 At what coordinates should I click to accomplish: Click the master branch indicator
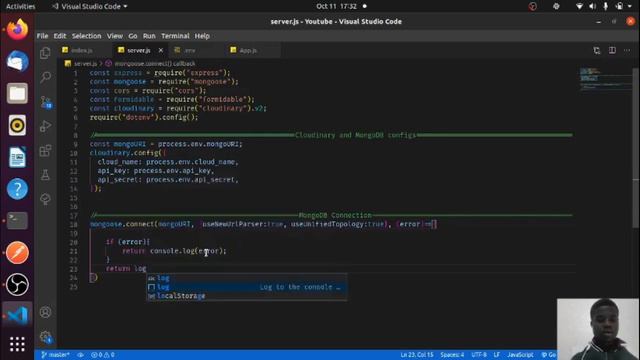pyautogui.click(x=55, y=355)
